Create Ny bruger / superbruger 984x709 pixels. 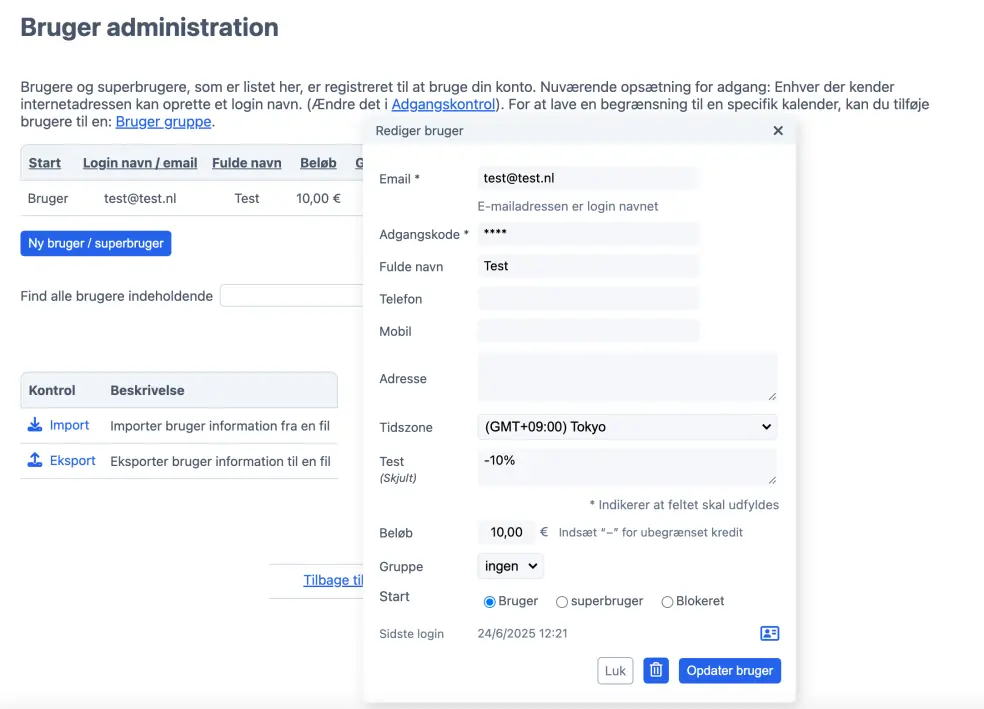[96, 243]
